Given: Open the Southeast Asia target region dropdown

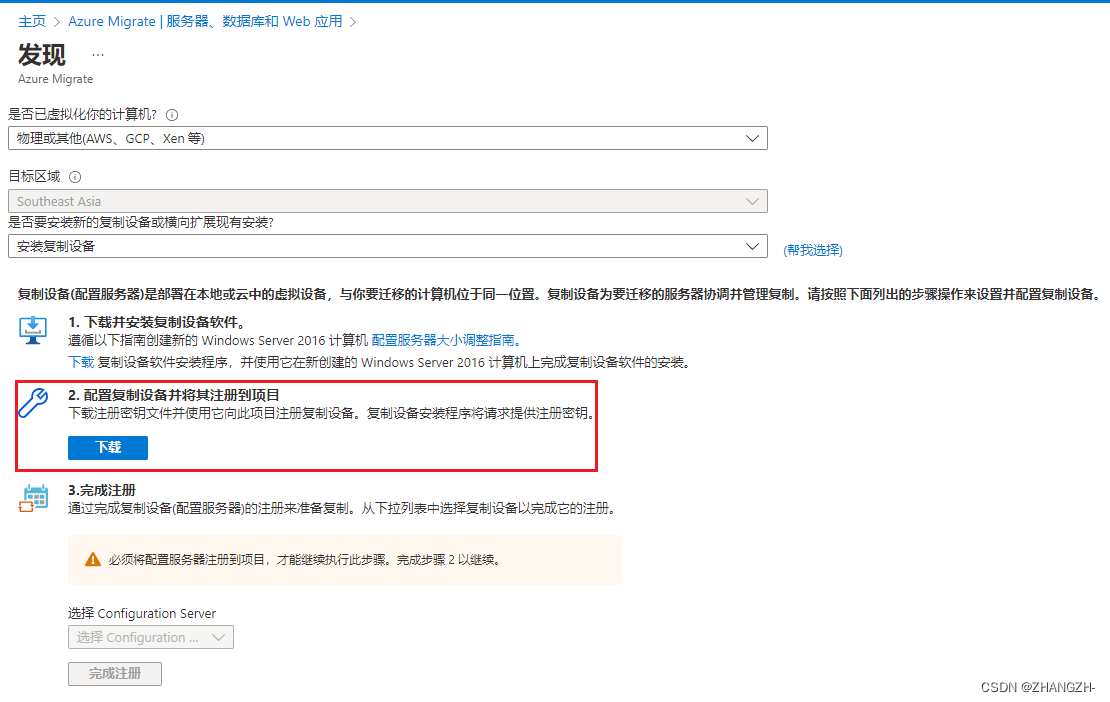Looking at the screenshot, I should tap(388, 201).
